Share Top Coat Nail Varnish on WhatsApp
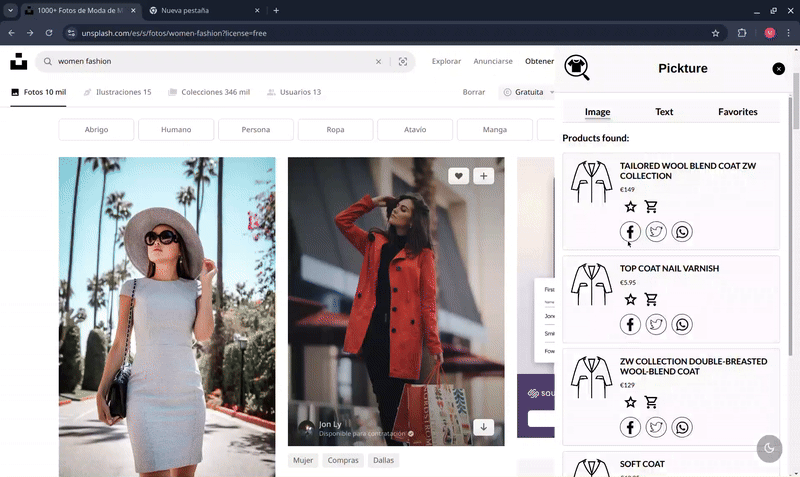The width and height of the screenshot is (800, 477). point(682,324)
